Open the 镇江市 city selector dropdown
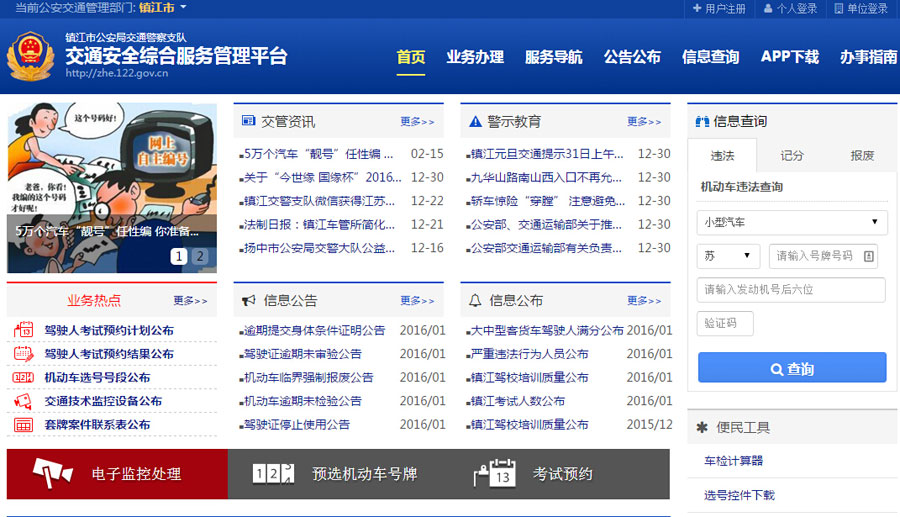Screen dimensions: 900x517 158,8
